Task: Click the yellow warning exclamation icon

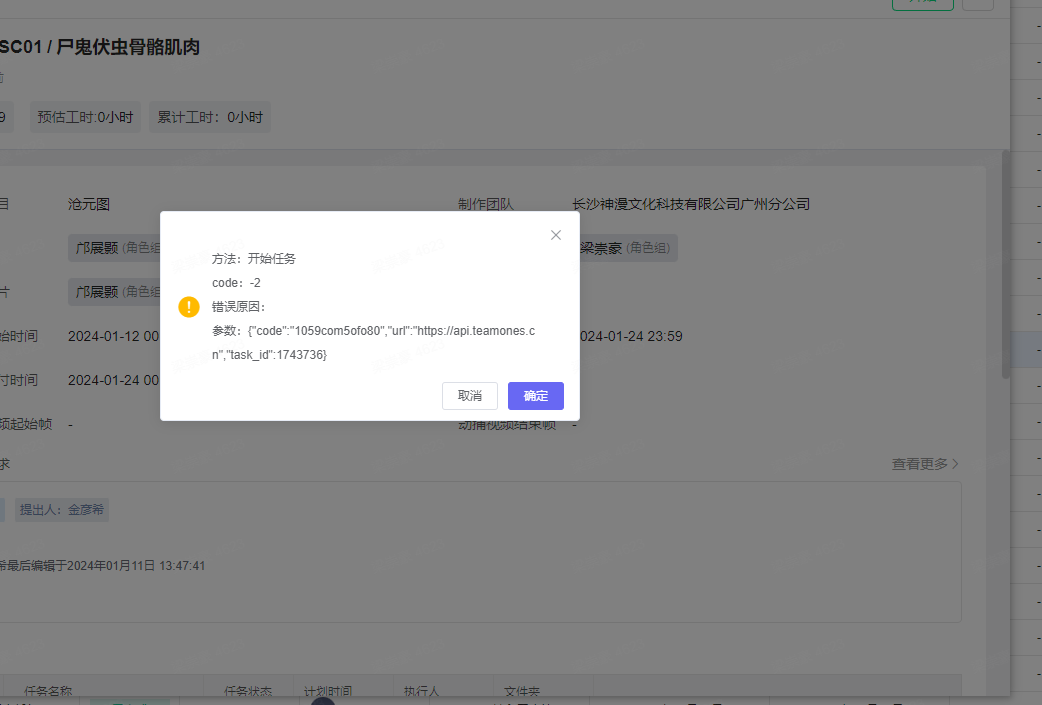Action: tap(189, 307)
